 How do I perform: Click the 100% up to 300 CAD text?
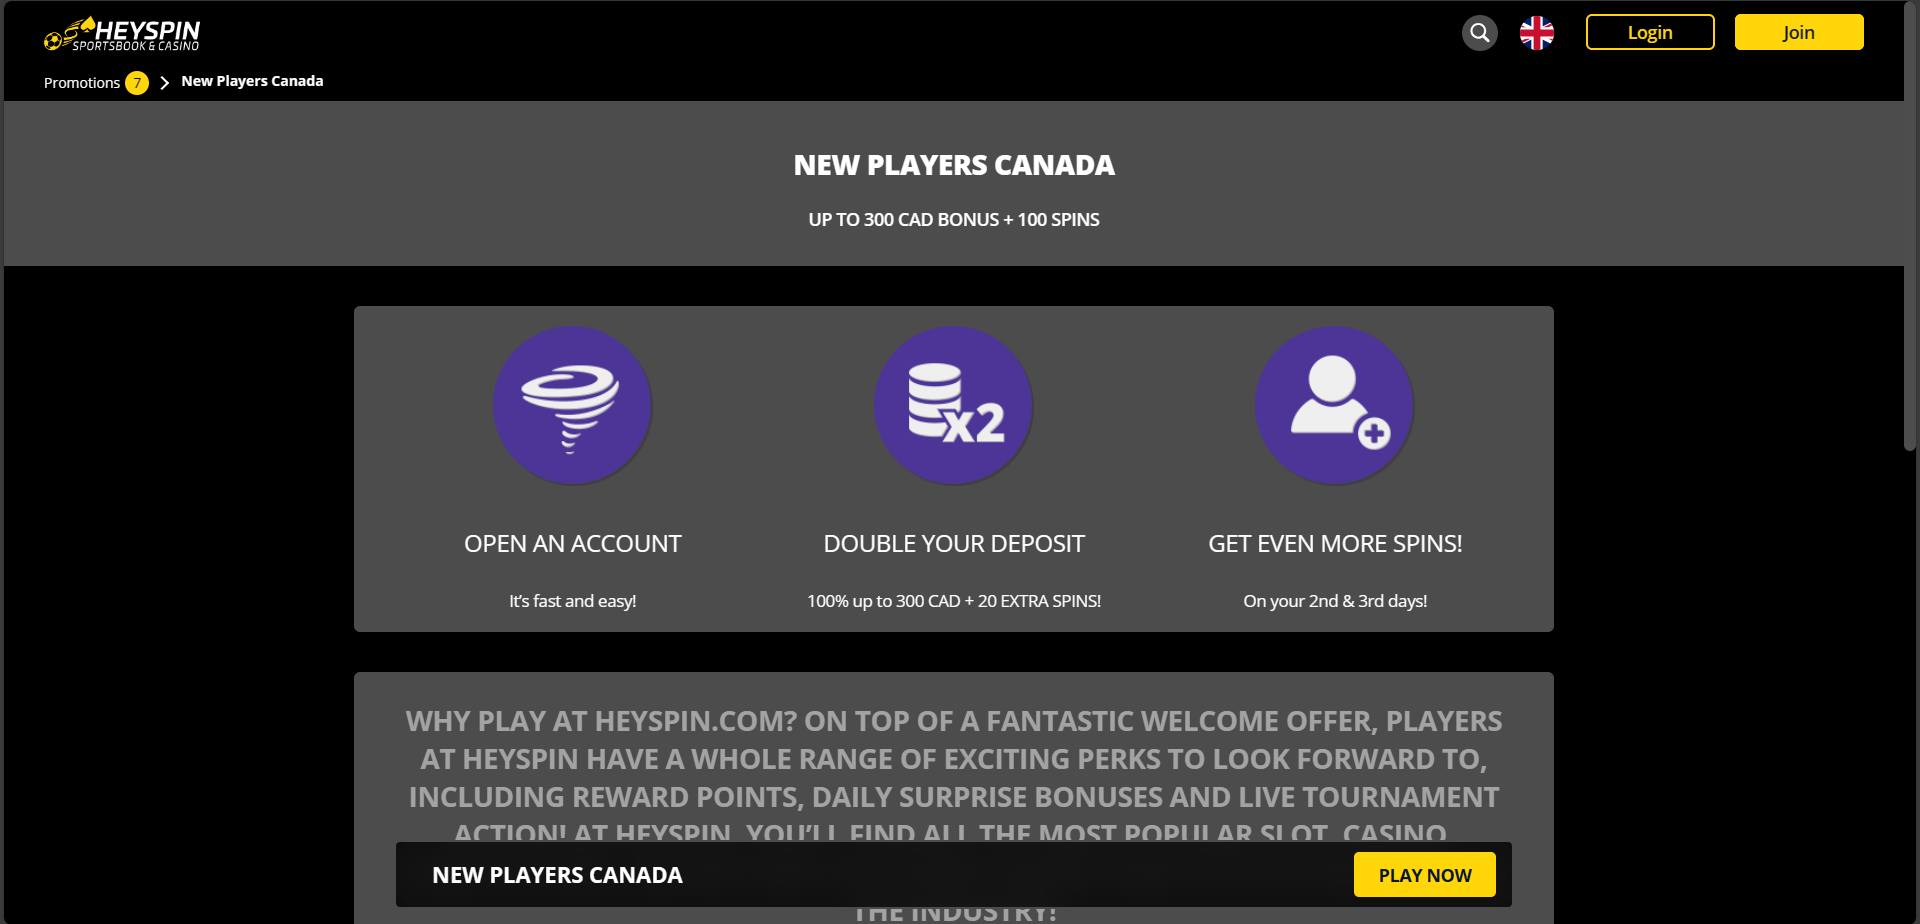point(953,601)
